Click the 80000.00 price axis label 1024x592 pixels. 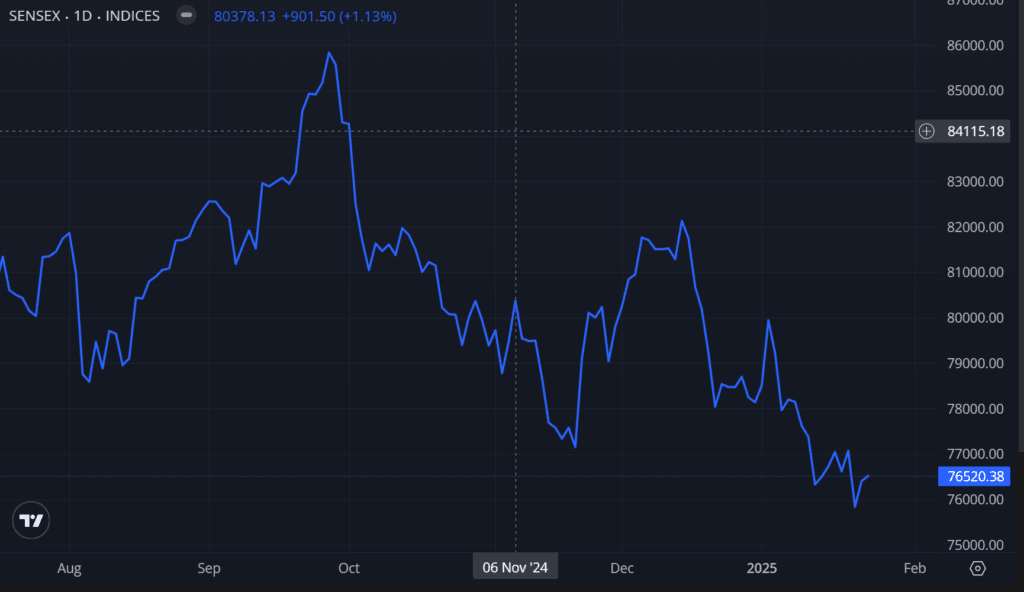[975, 318]
